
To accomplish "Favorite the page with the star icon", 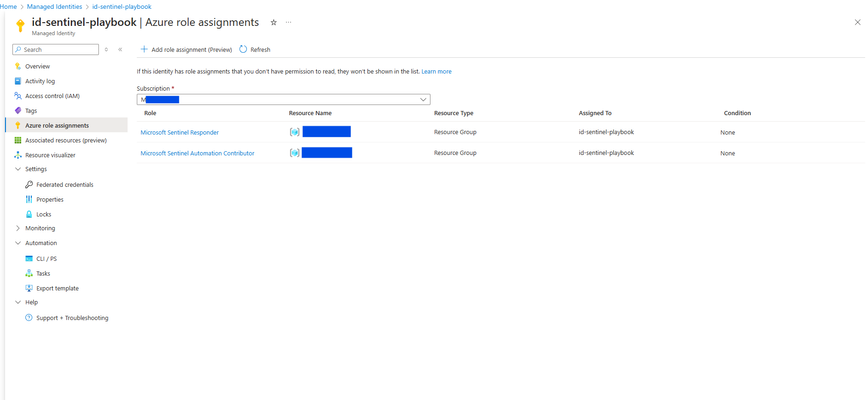I will tap(273, 22).
